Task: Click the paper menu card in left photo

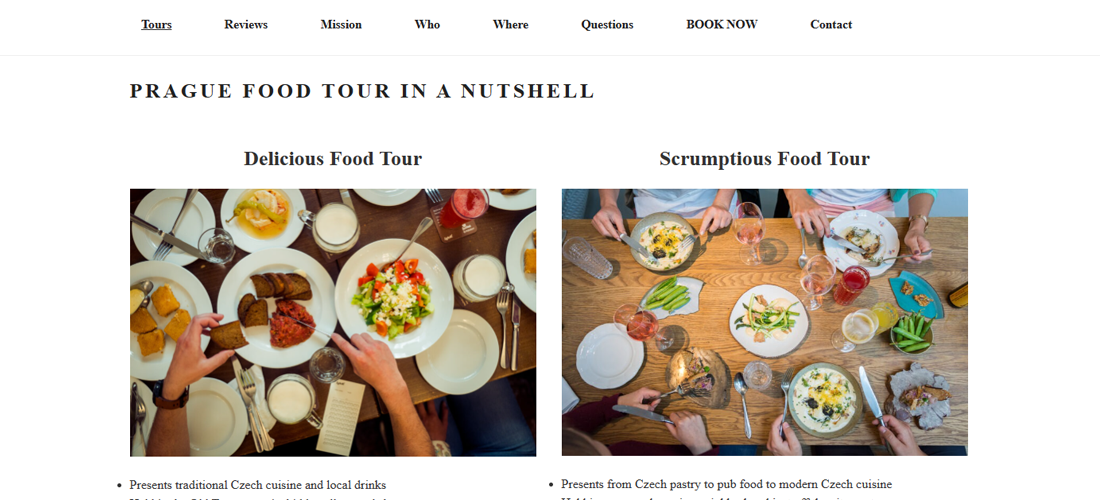Action: tap(340, 416)
